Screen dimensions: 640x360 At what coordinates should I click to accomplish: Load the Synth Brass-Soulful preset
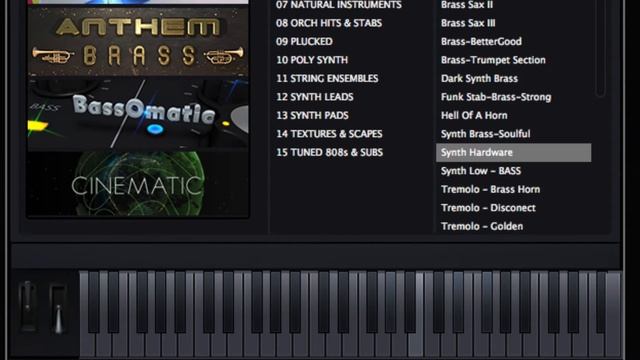click(x=485, y=134)
